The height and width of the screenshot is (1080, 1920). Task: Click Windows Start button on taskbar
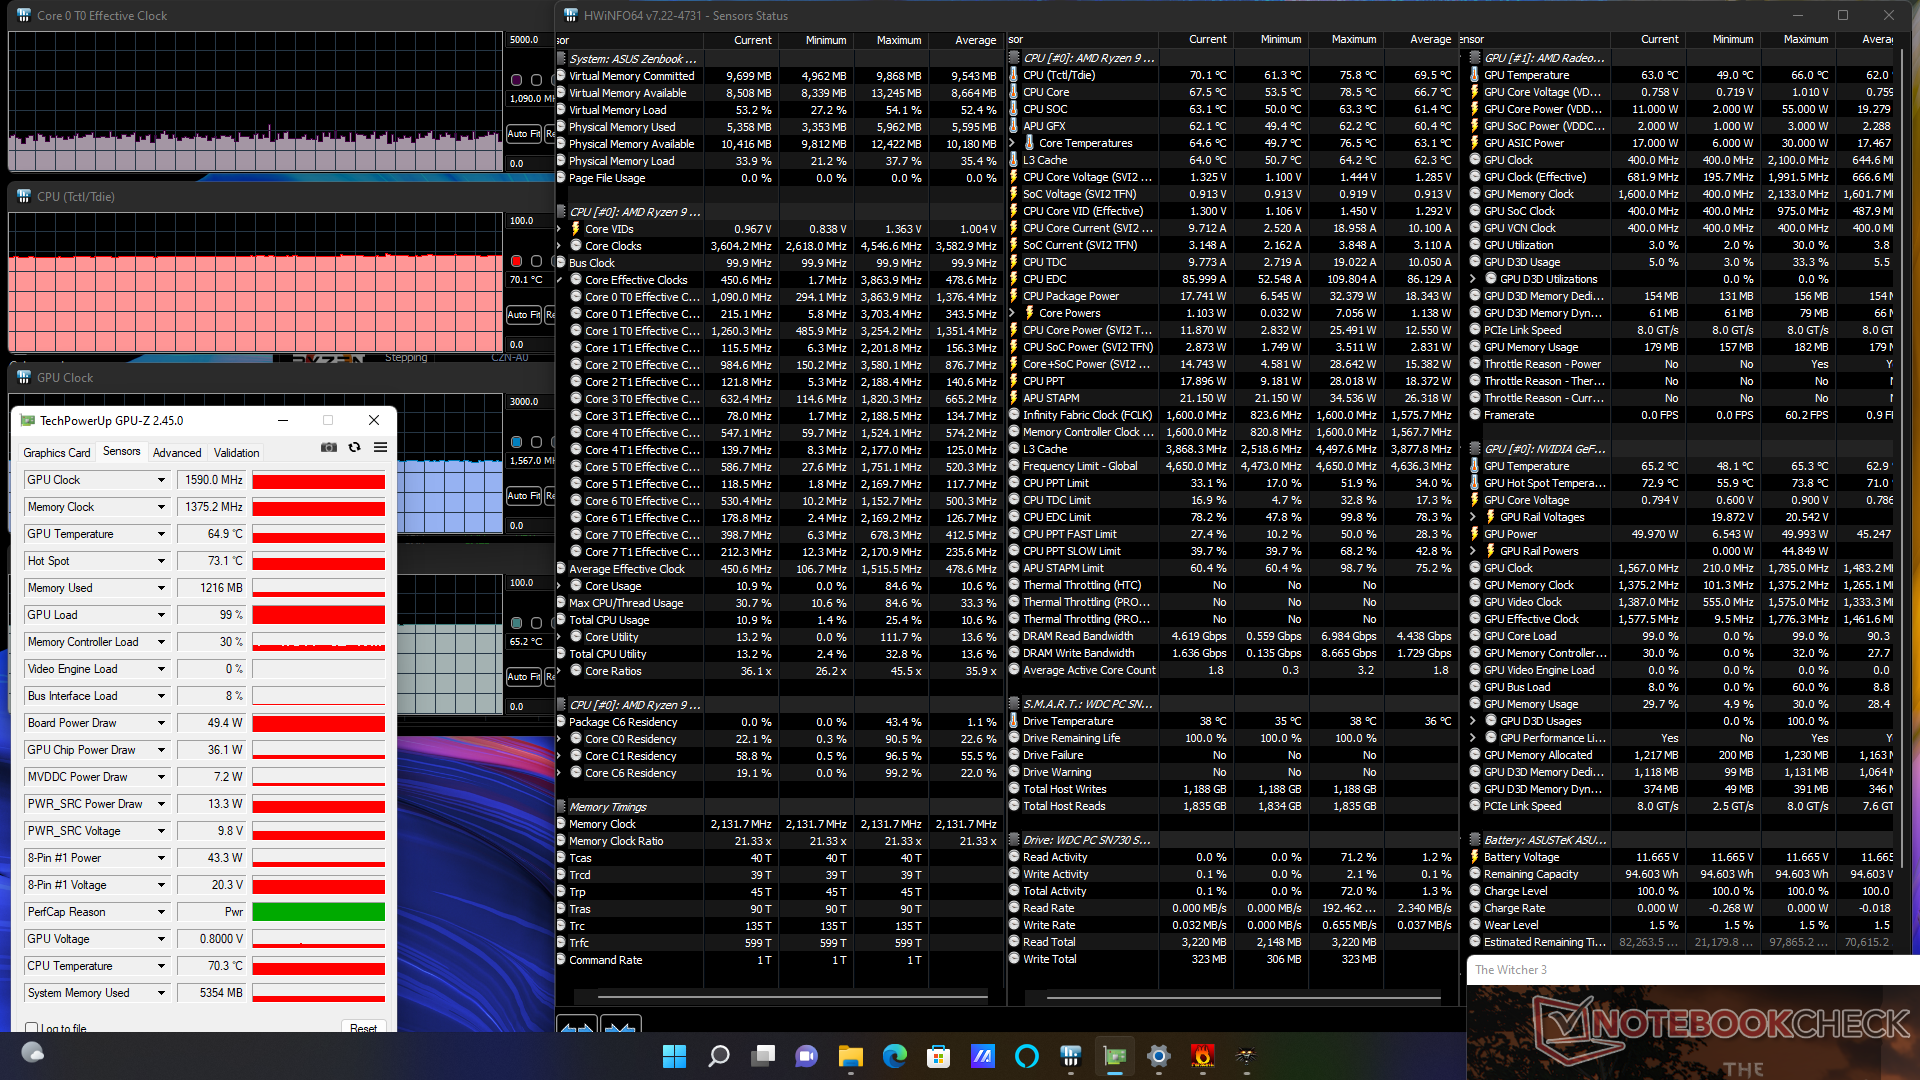(674, 1056)
